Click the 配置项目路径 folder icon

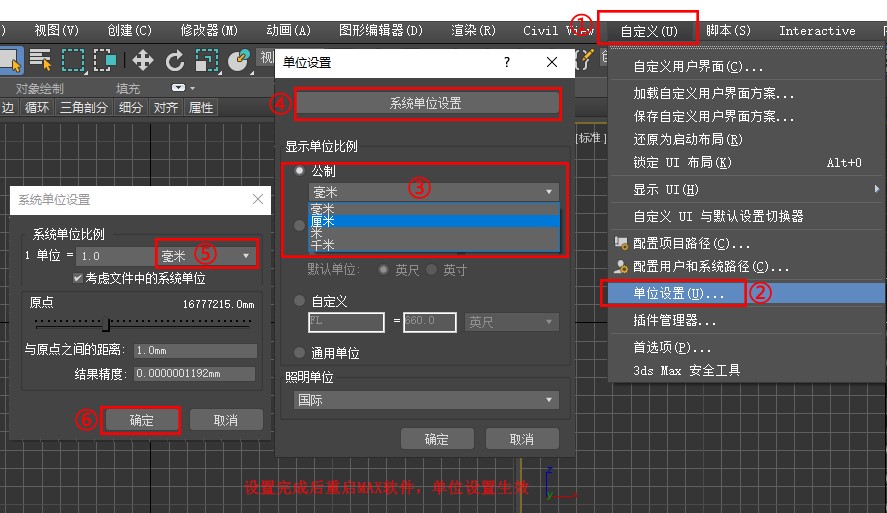(620, 243)
